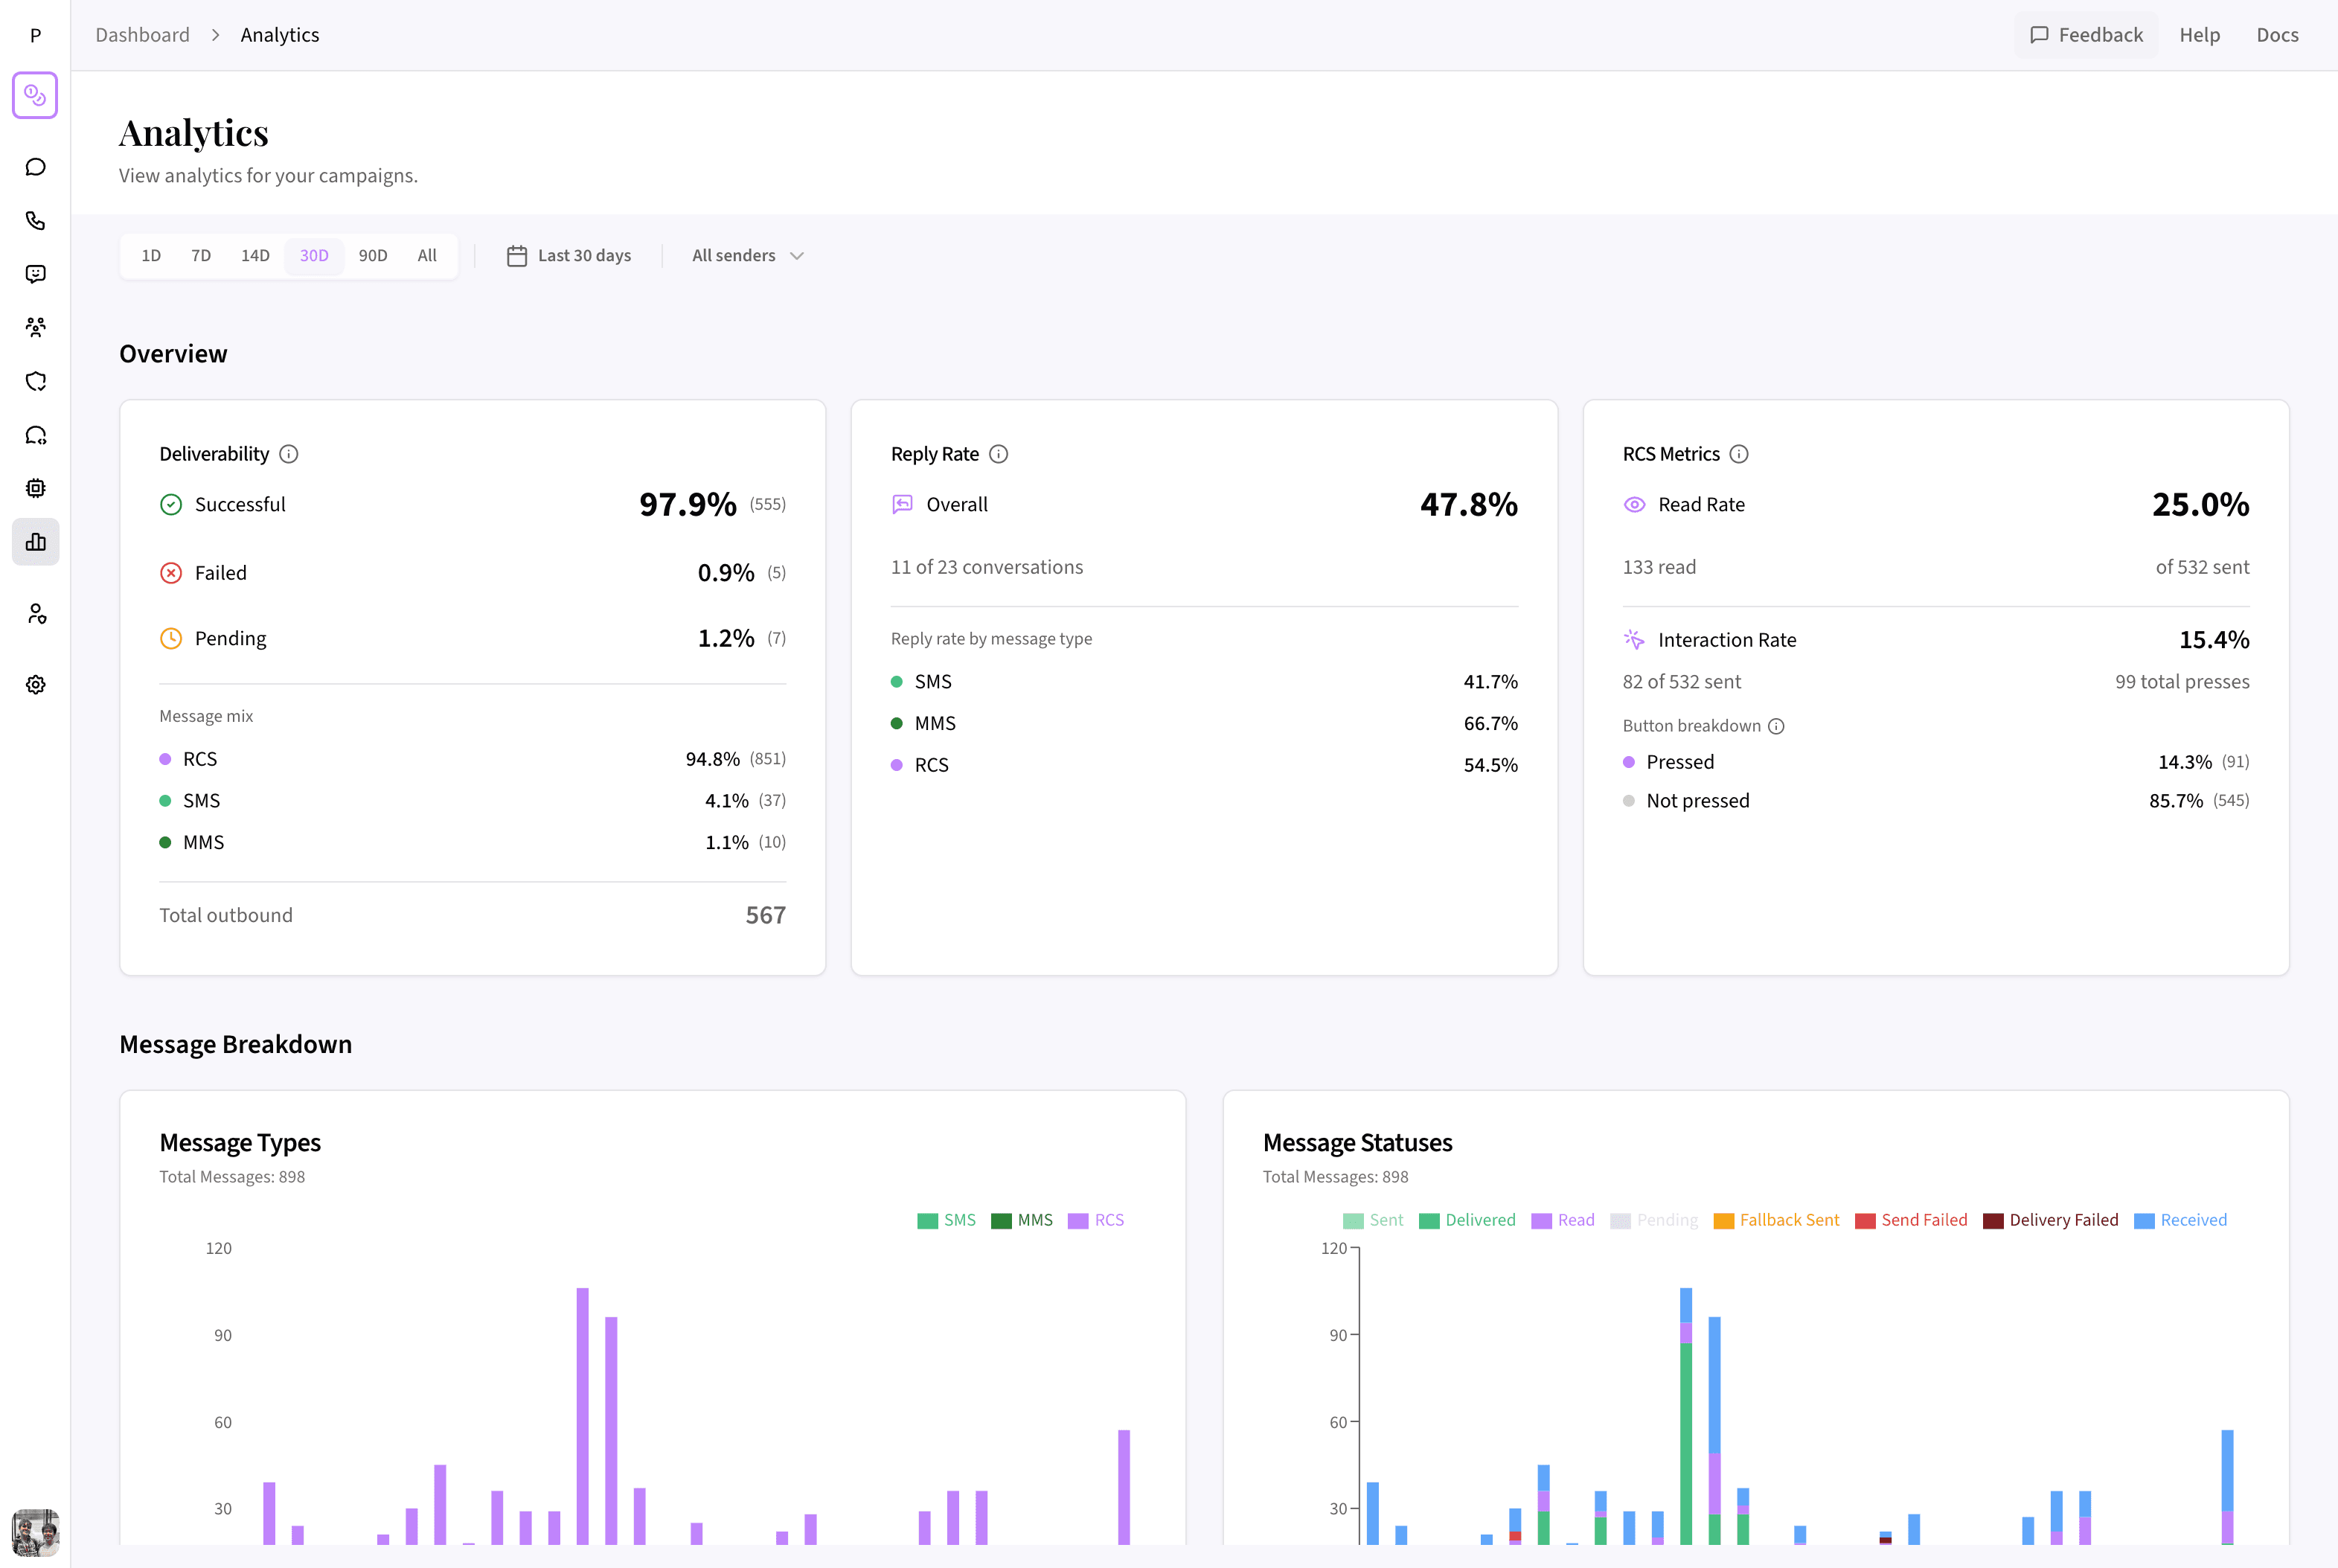
Task: Toggle the SMS series in Message Types legend
Action: point(946,1220)
